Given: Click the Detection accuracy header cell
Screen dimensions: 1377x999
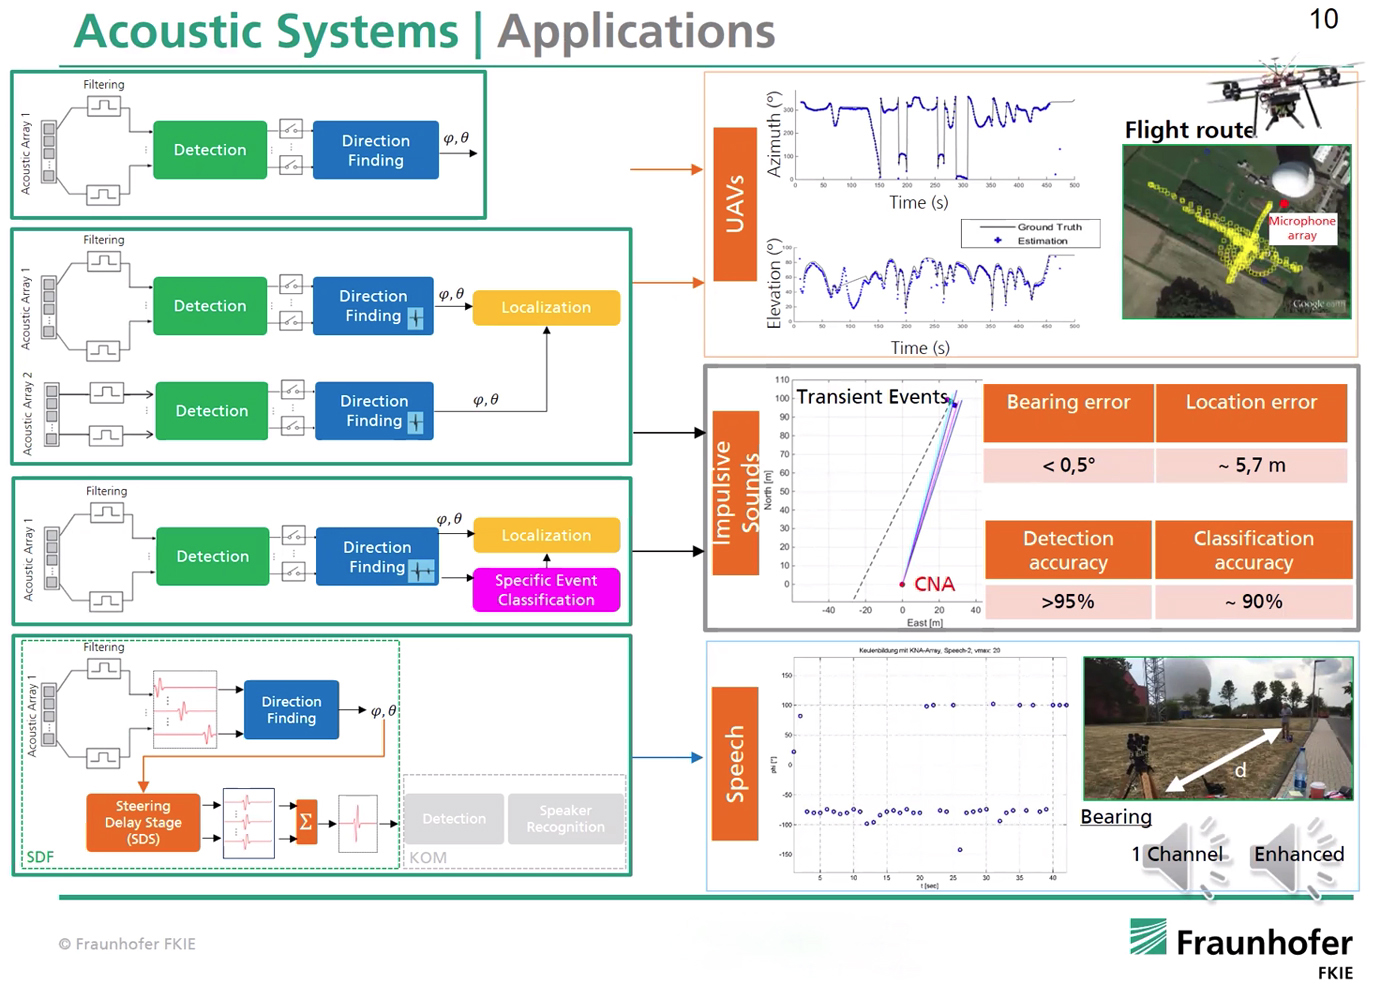Looking at the screenshot, I should (x=1068, y=550).
